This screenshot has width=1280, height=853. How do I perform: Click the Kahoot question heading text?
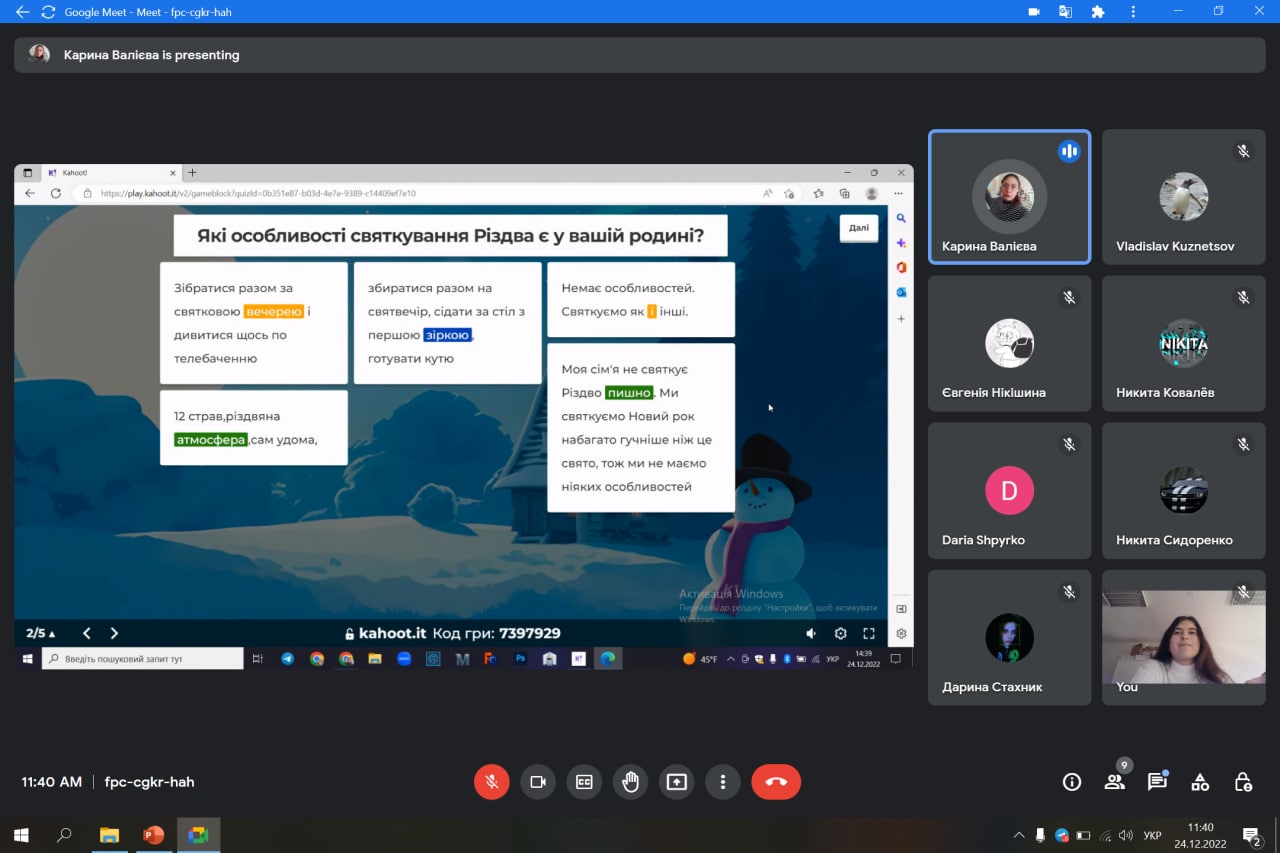[x=450, y=236]
